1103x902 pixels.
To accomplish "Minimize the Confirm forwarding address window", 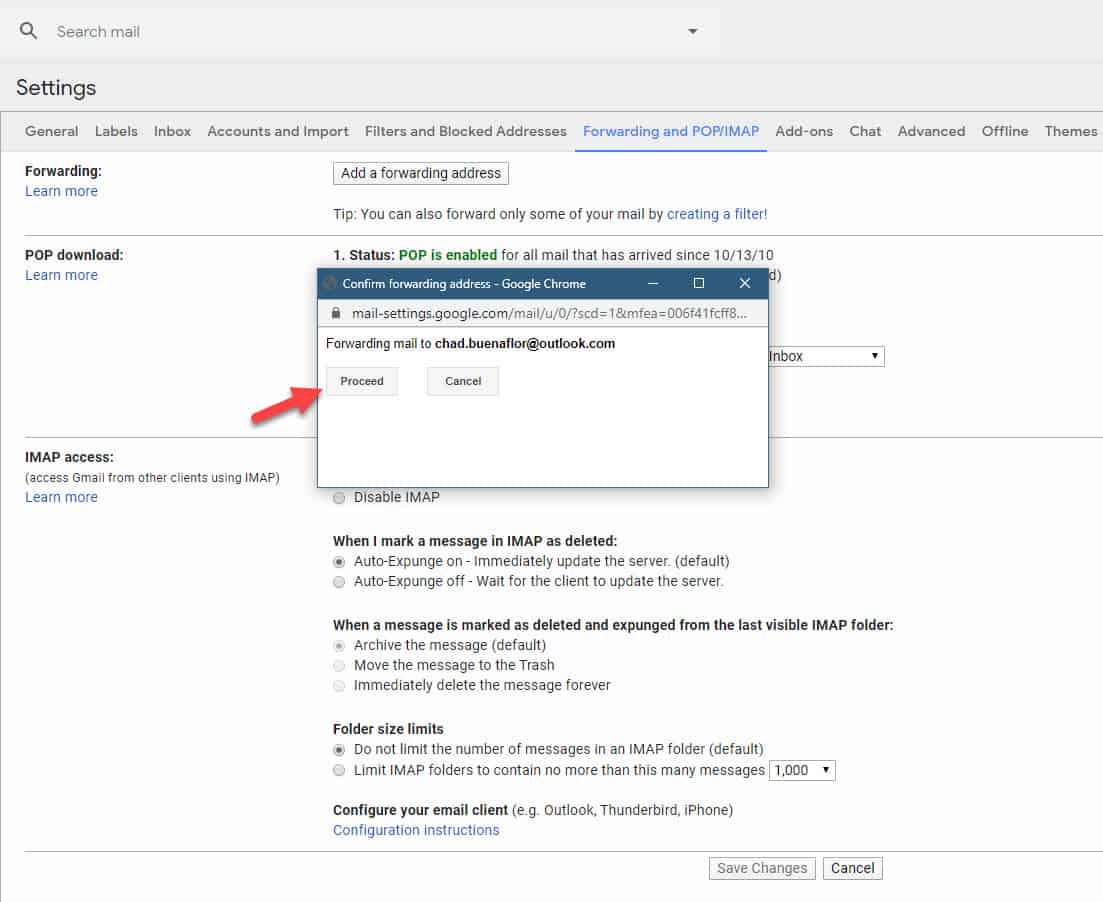I will point(653,283).
